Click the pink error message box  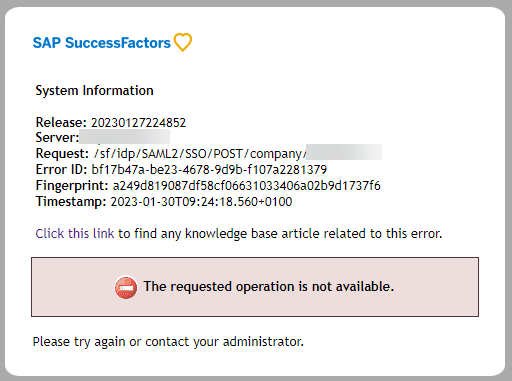[255, 287]
